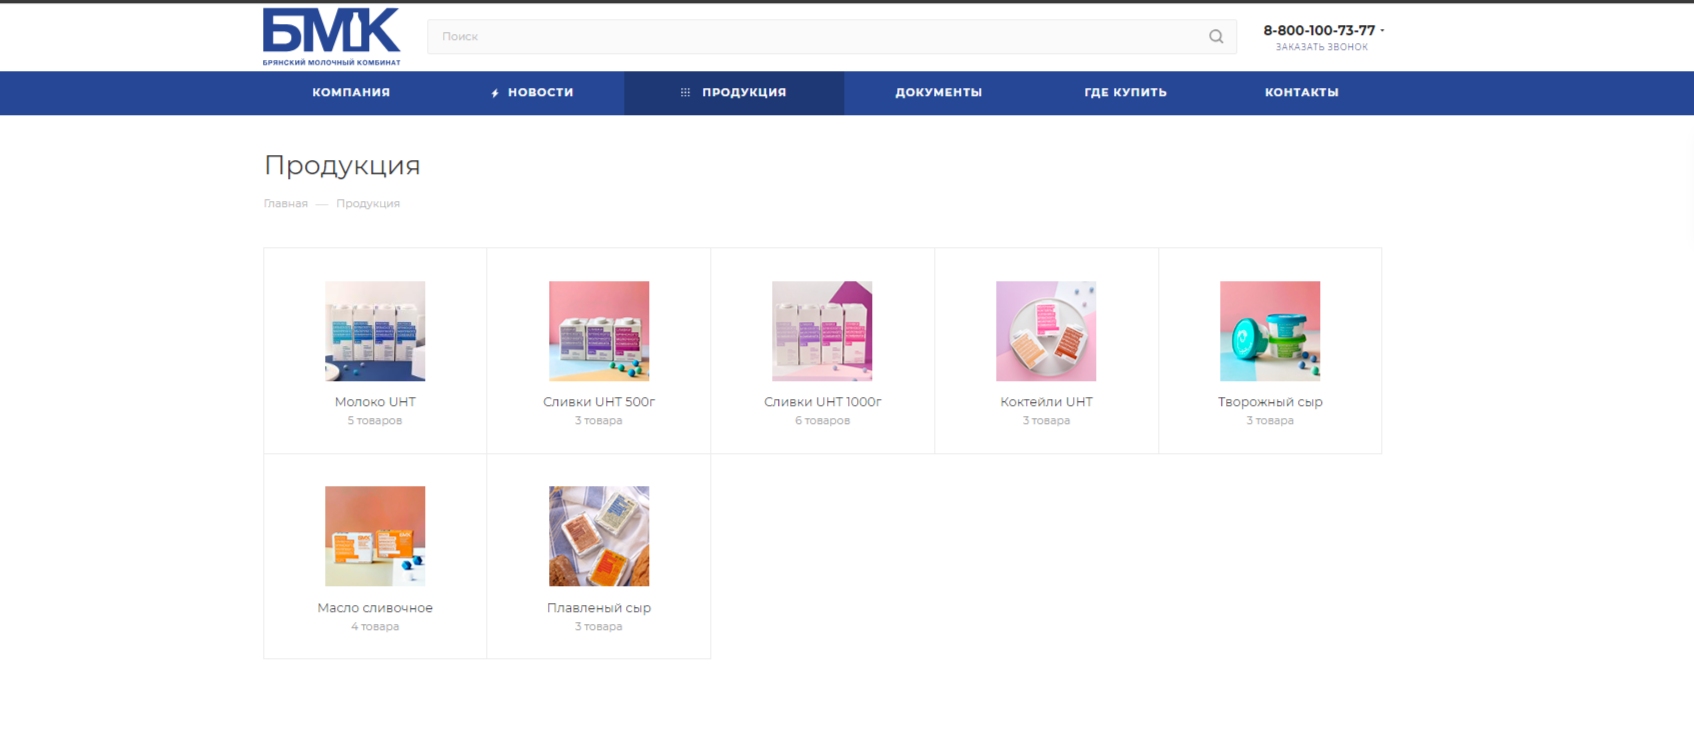Viewport: 1694px width, 752px height.
Task: Expand the phone number dropdown arrow
Action: click(1382, 31)
